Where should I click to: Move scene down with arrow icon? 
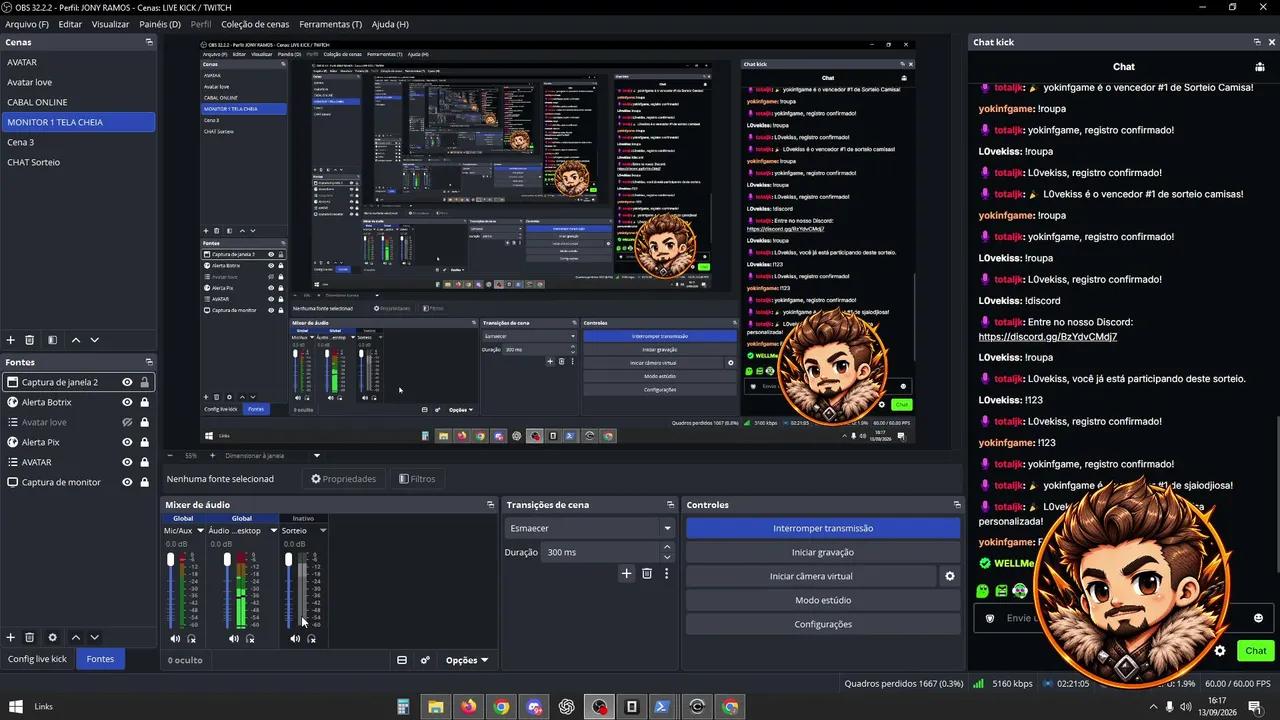point(95,340)
